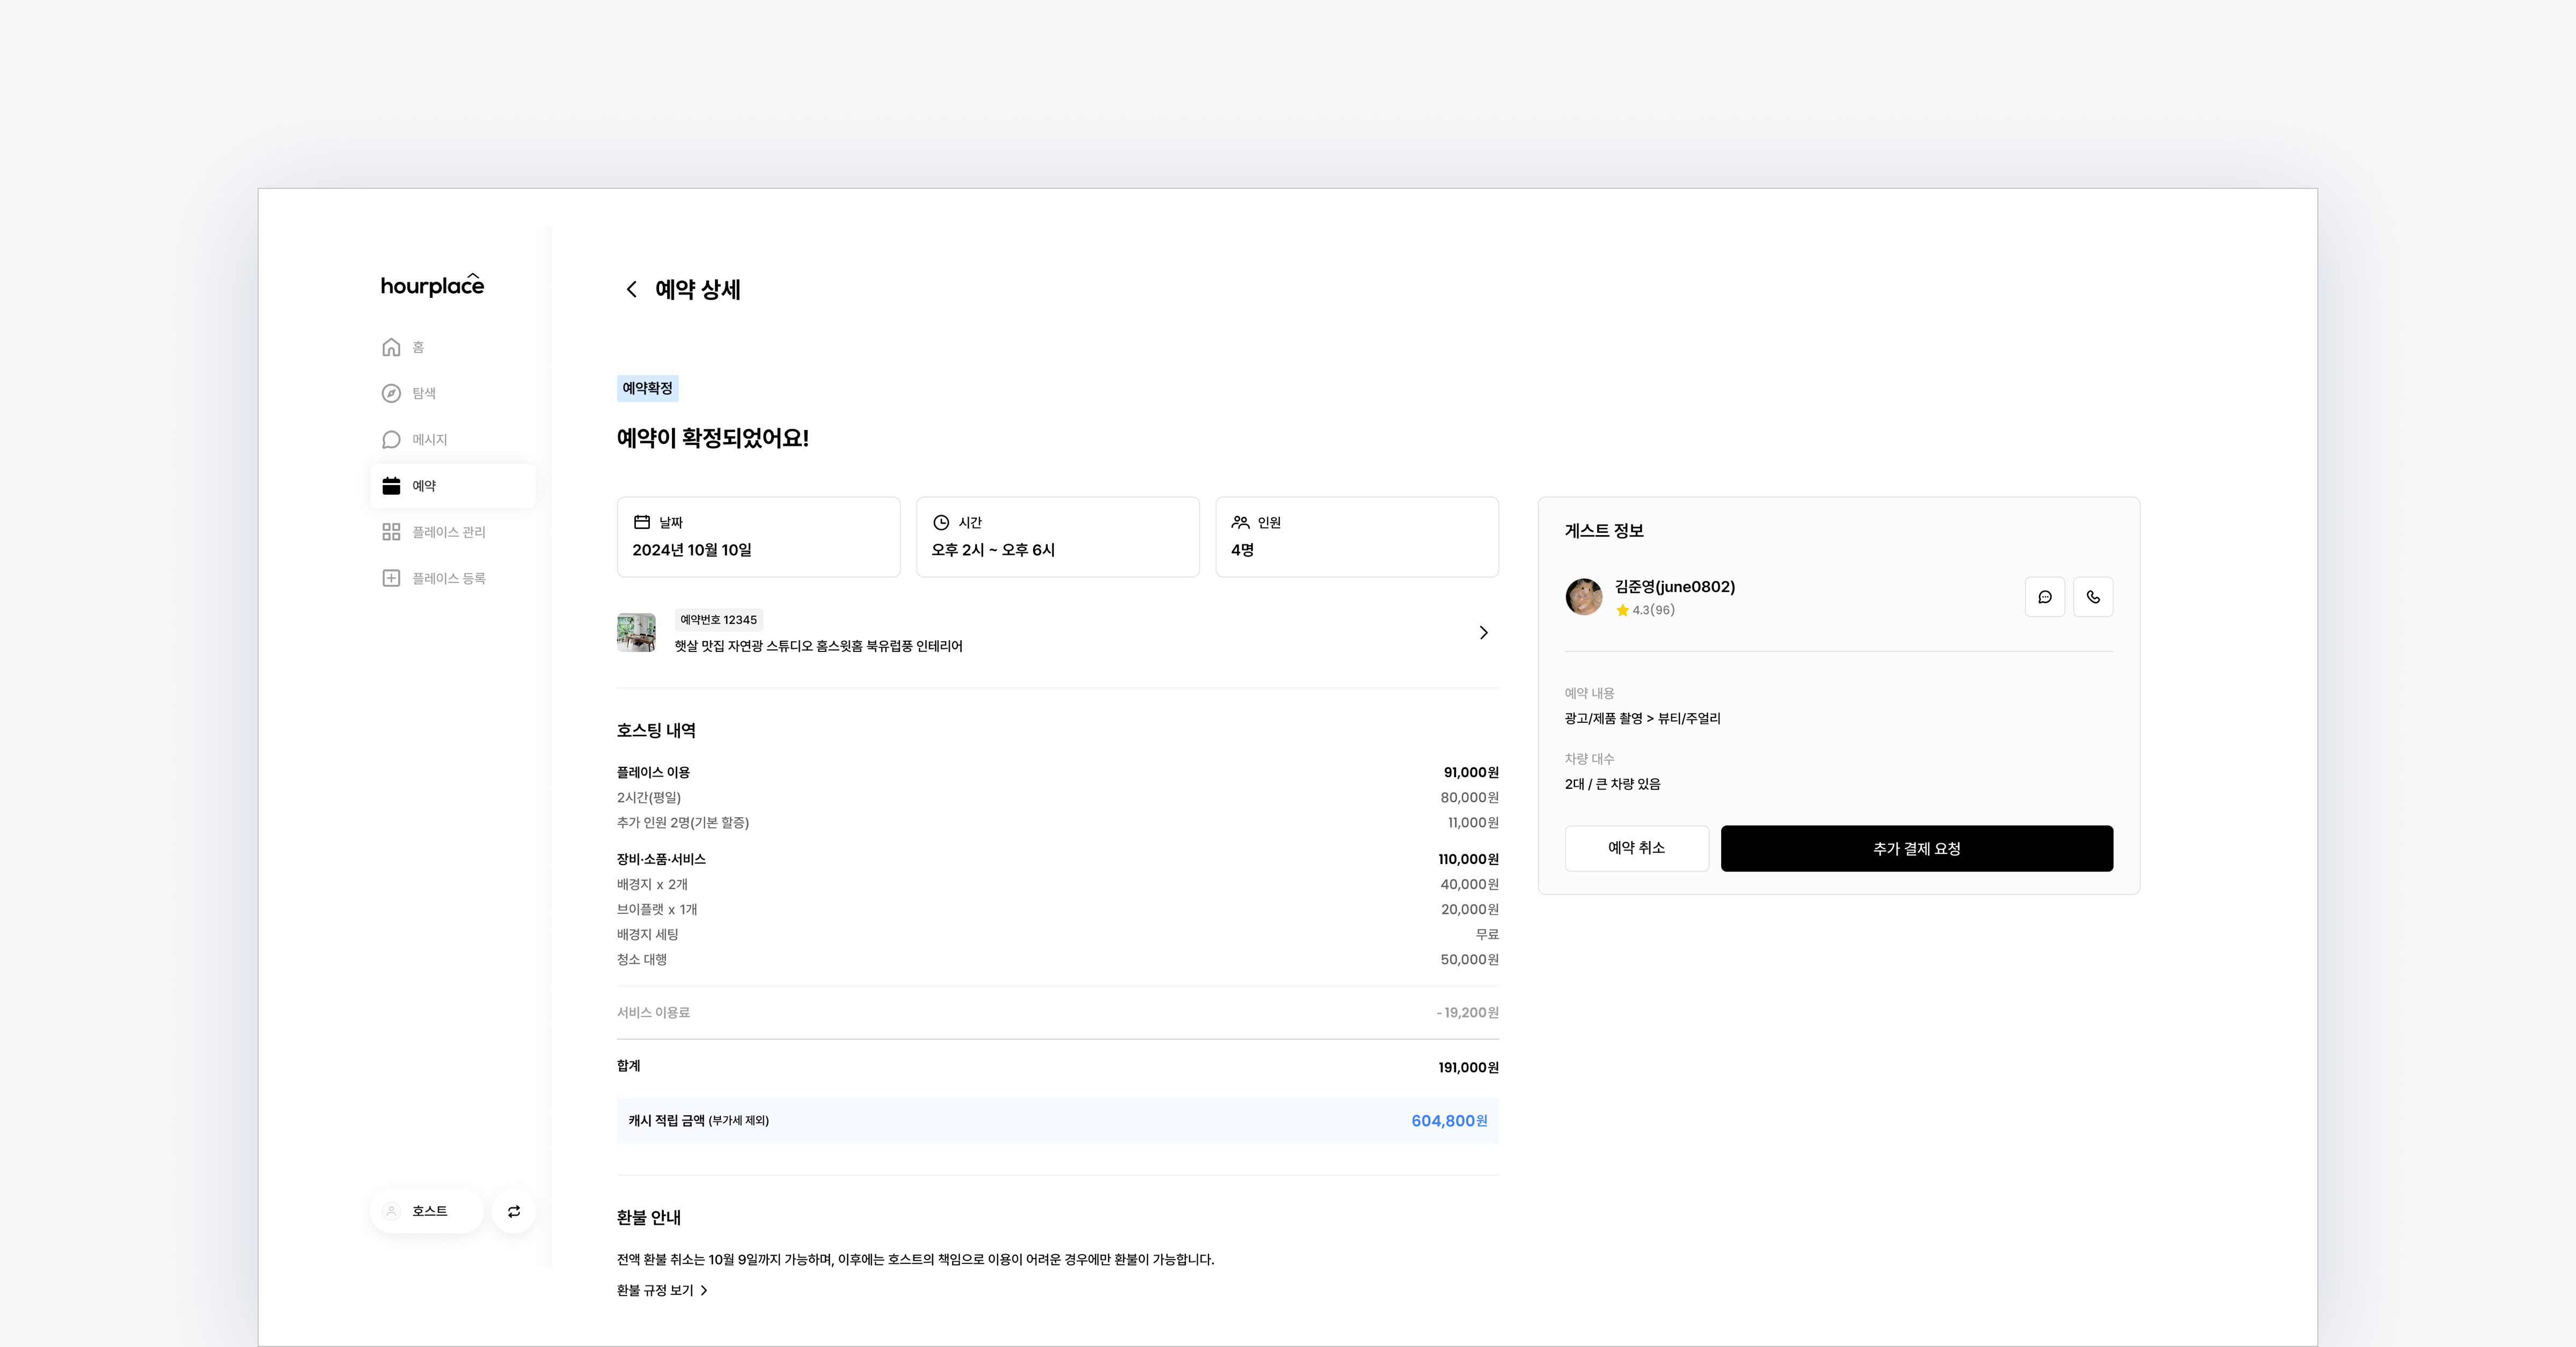This screenshot has width=2576, height=1347.
Task: Click the 호스트 mode button
Action: (427, 1211)
